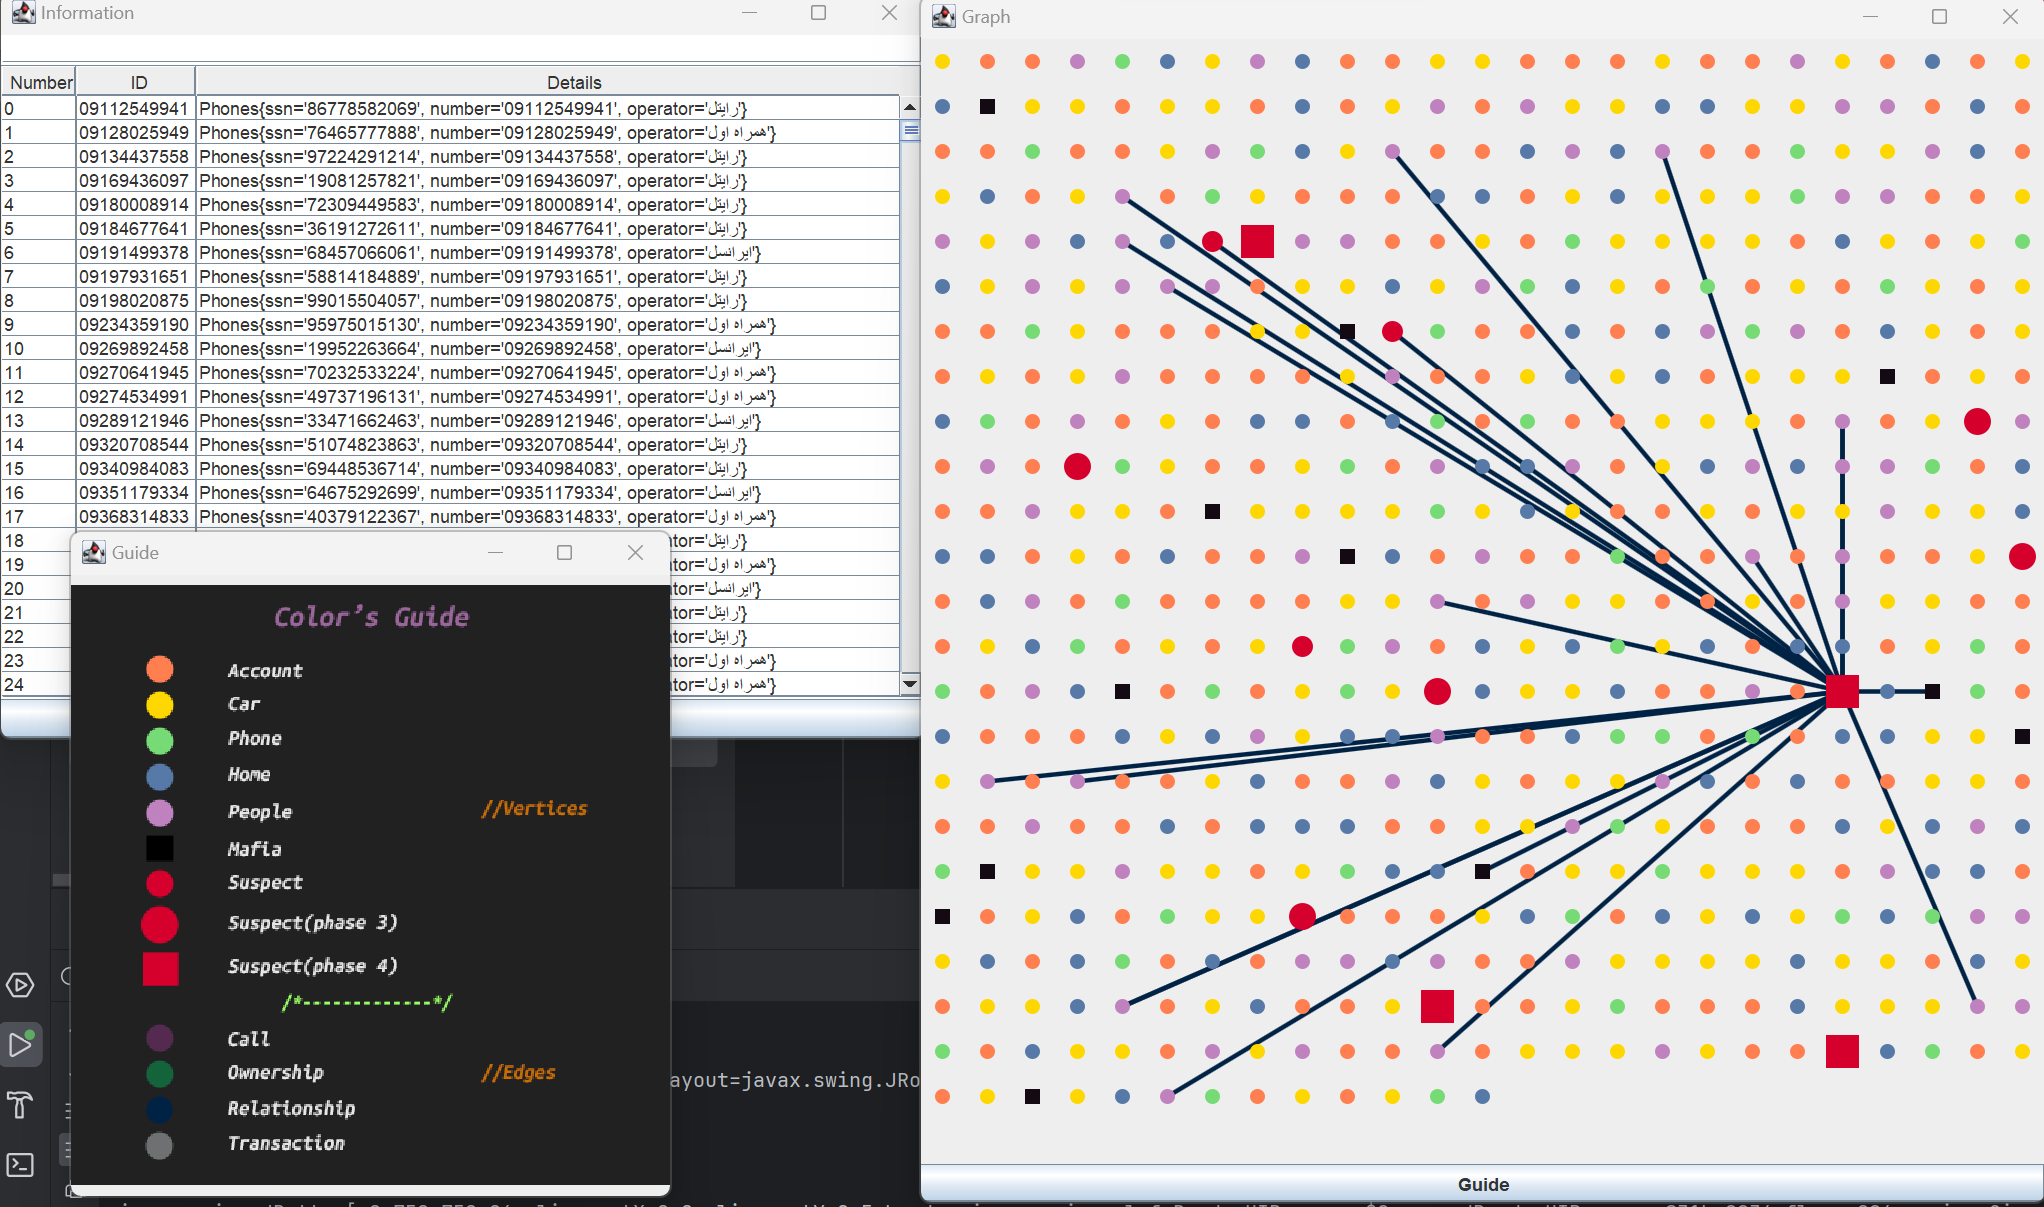Screen dimensions: 2044x1207
Task: Click the Ownership green edge icon
Action: click(x=157, y=1072)
